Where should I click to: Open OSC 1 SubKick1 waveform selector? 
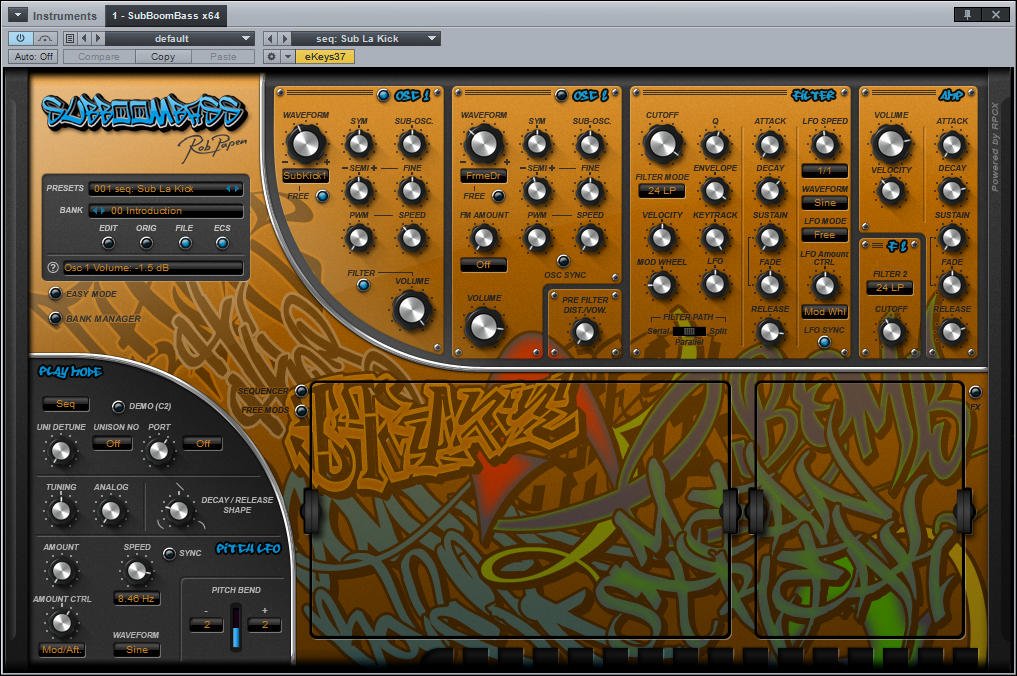(305, 176)
